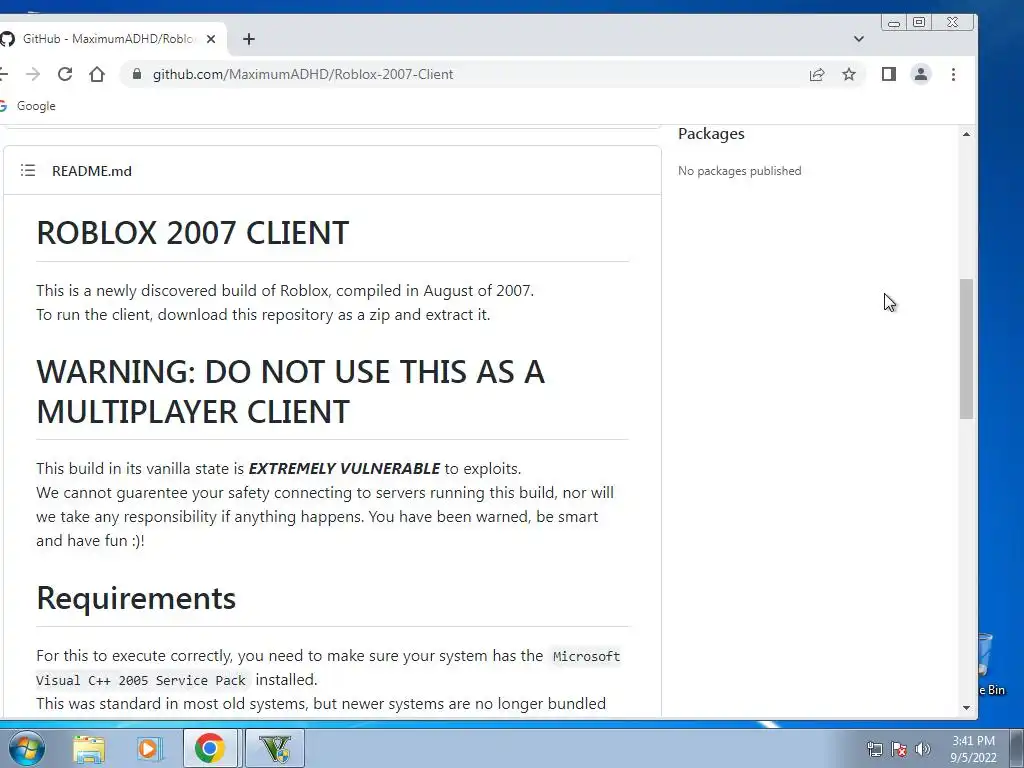1024x768 pixels.
Task: Open the Chrome profile menu
Action: 921,74
